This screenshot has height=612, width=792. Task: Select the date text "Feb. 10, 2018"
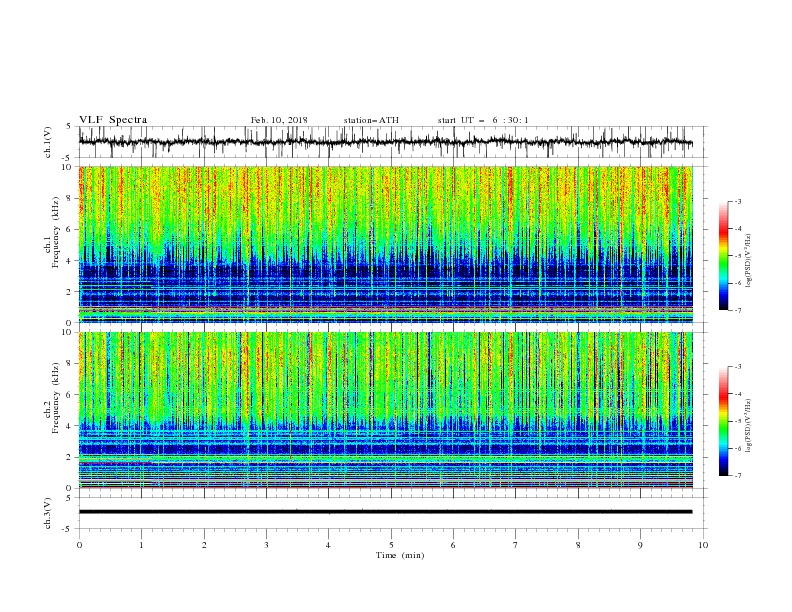pos(279,120)
